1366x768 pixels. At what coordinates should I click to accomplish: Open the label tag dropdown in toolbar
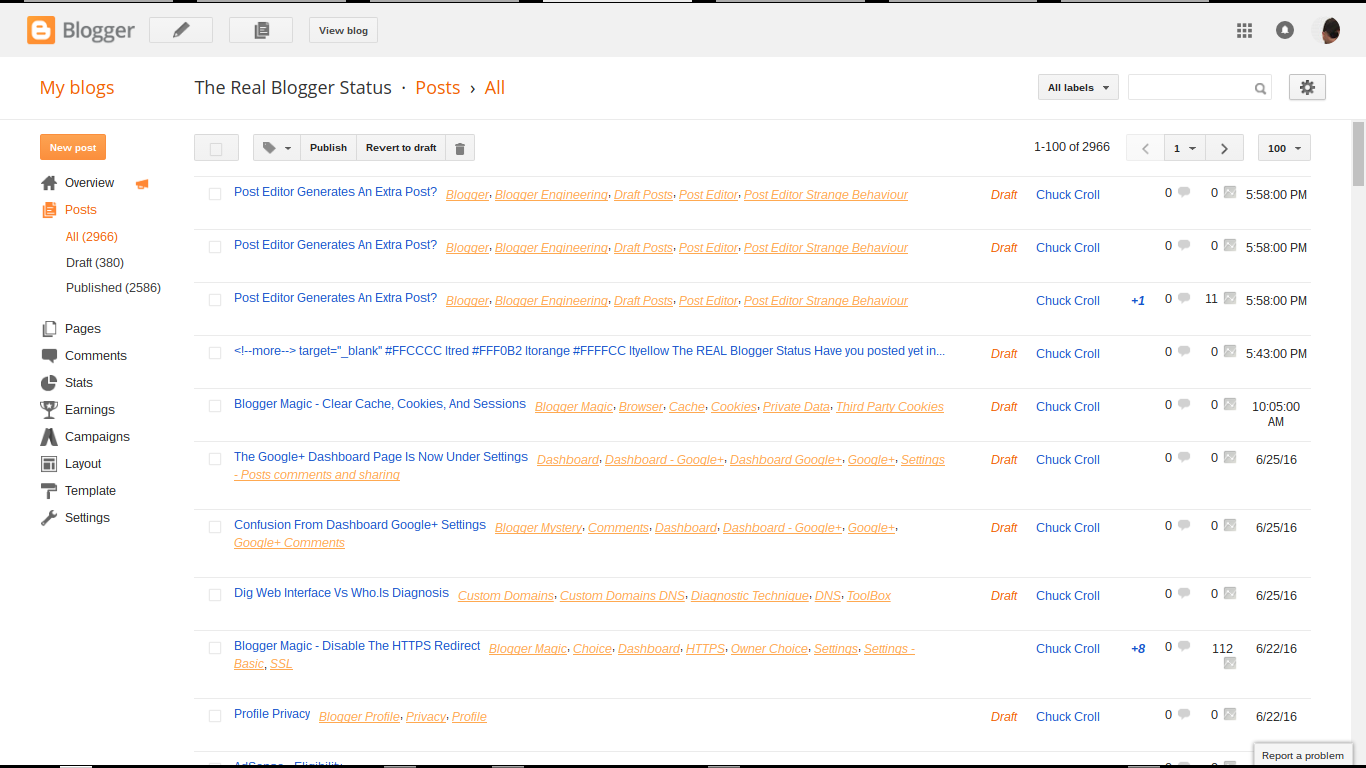(x=277, y=148)
